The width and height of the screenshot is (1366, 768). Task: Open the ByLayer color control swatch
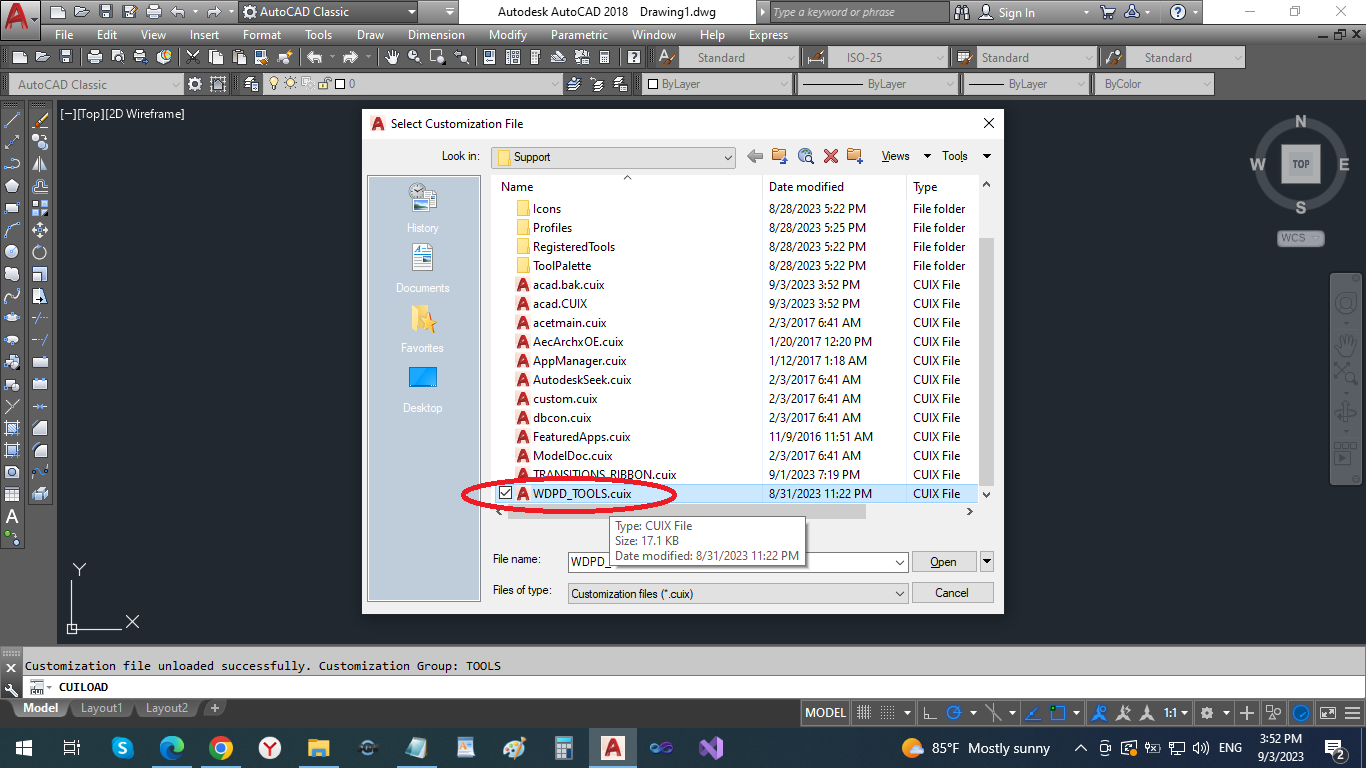(651, 84)
